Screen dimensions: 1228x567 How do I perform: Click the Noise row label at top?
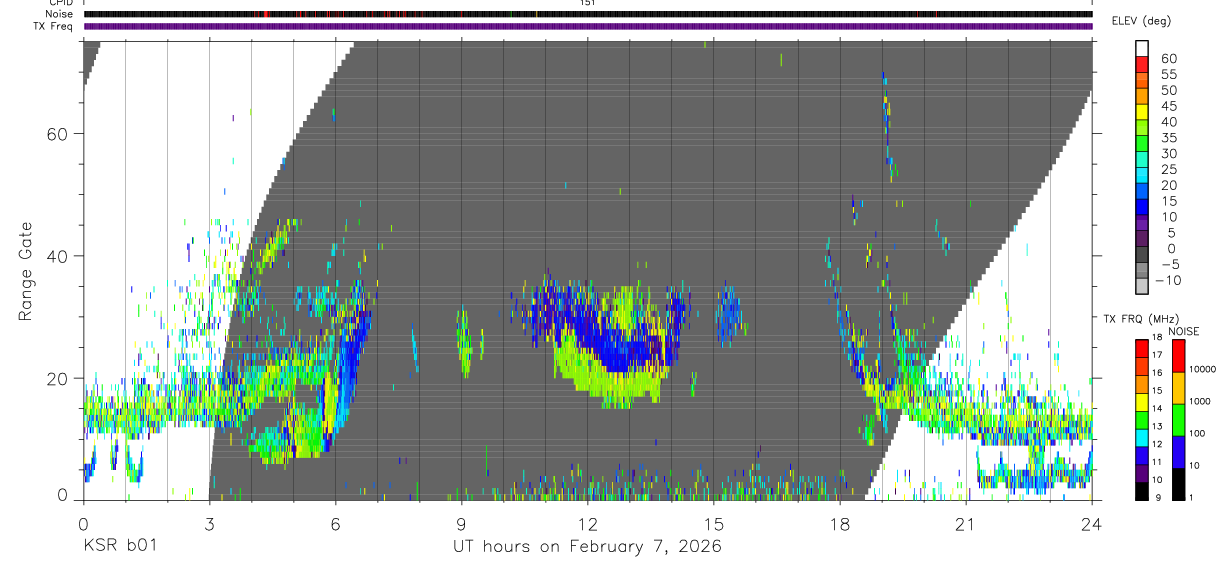click(61, 14)
